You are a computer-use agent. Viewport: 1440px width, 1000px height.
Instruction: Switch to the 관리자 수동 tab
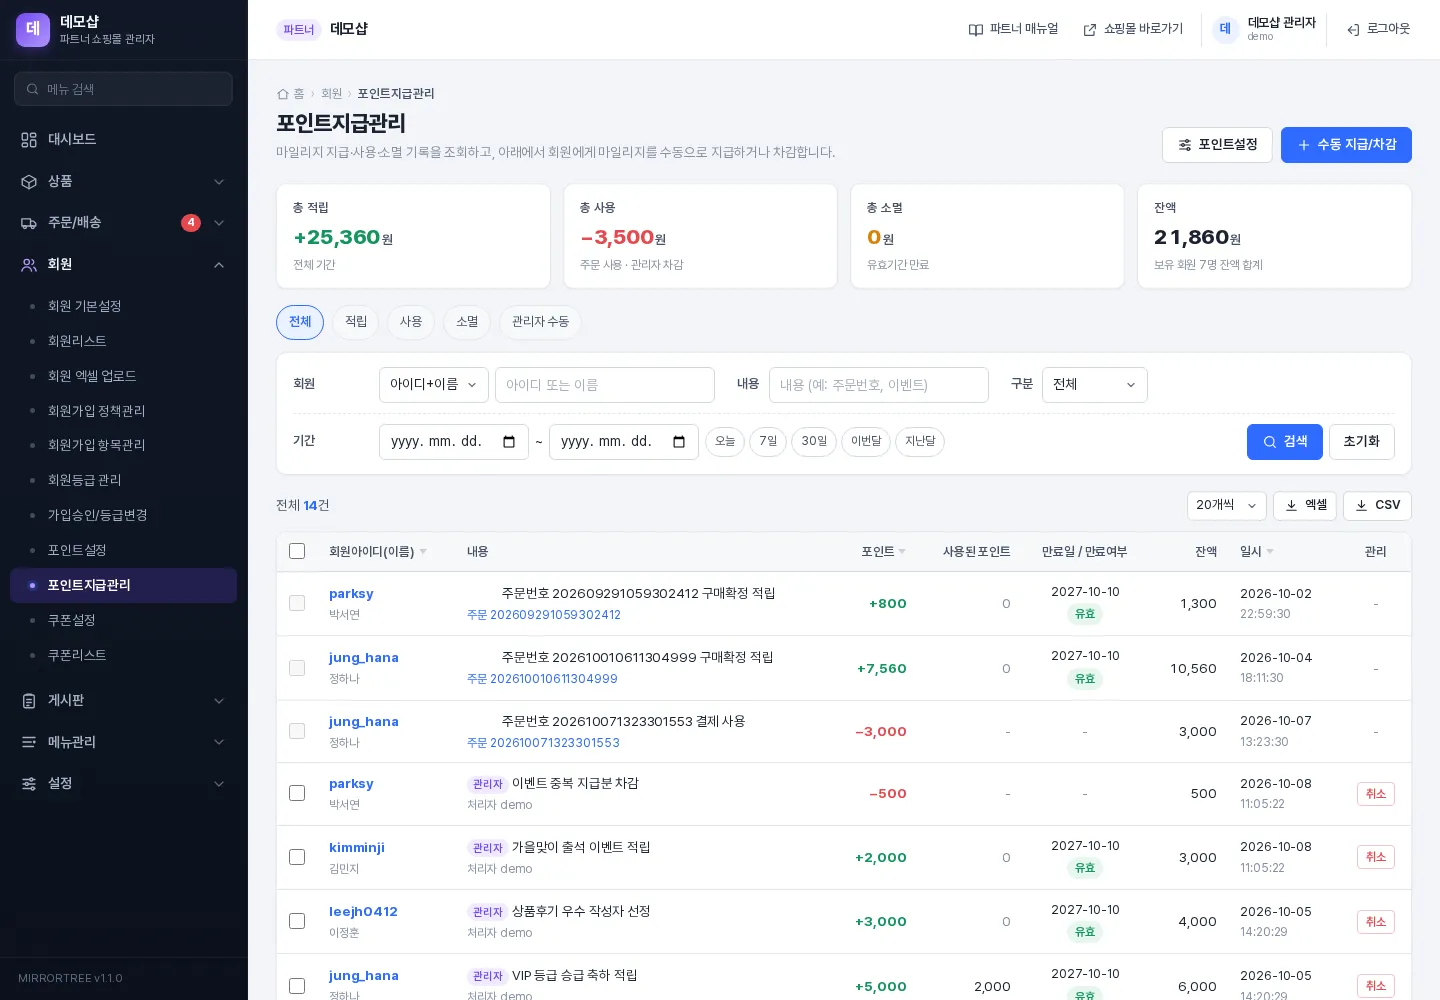pos(540,322)
